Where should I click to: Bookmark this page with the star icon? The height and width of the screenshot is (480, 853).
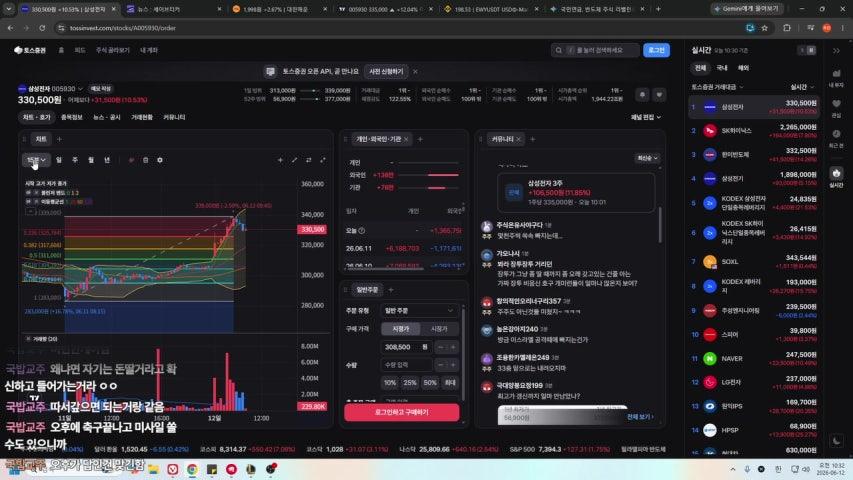coord(764,28)
